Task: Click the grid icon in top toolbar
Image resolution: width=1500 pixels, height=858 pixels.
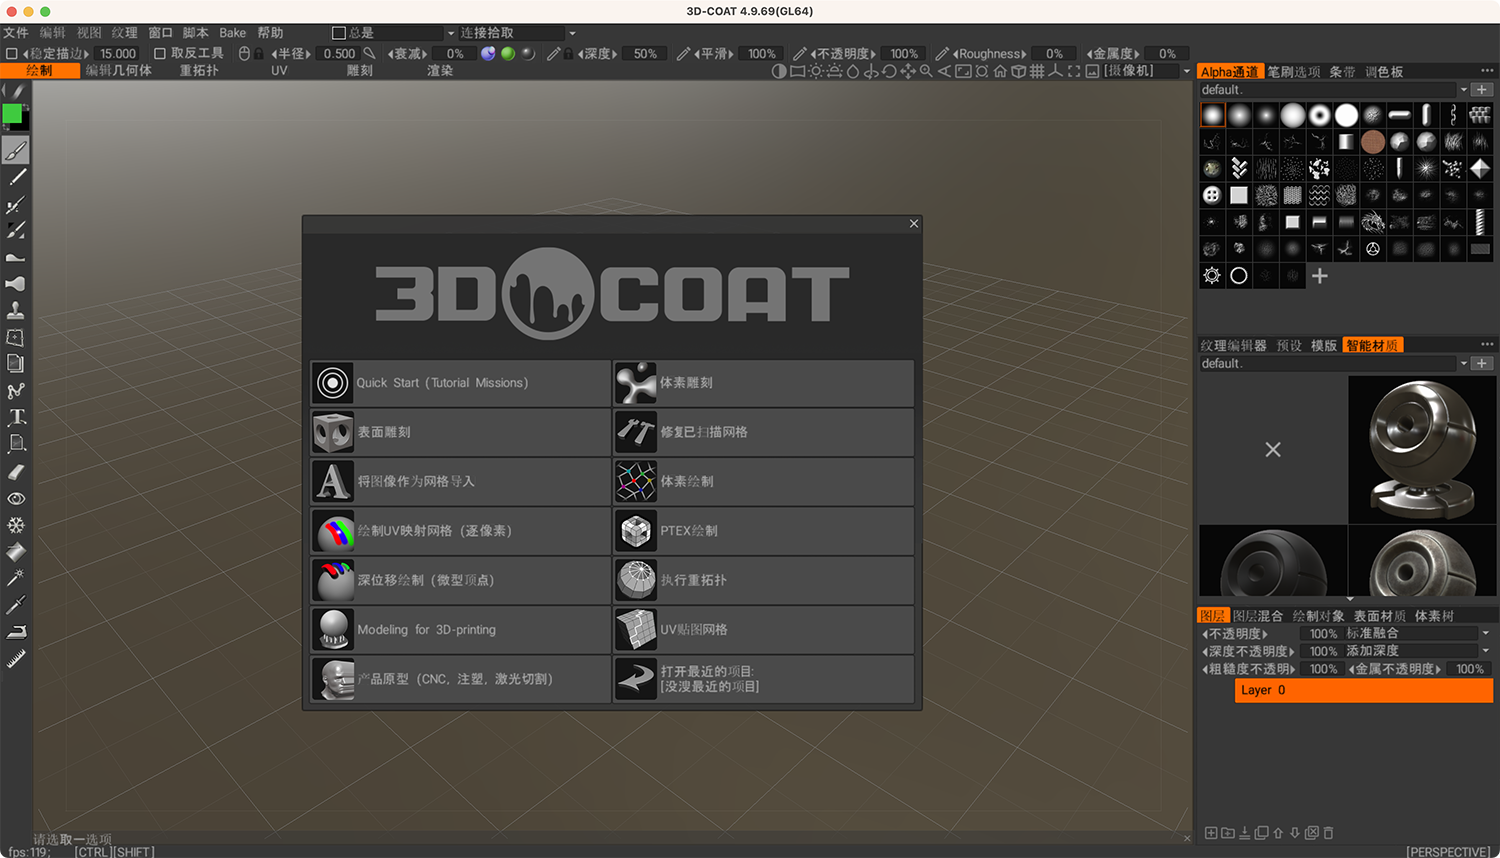Action: point(1037,71)
